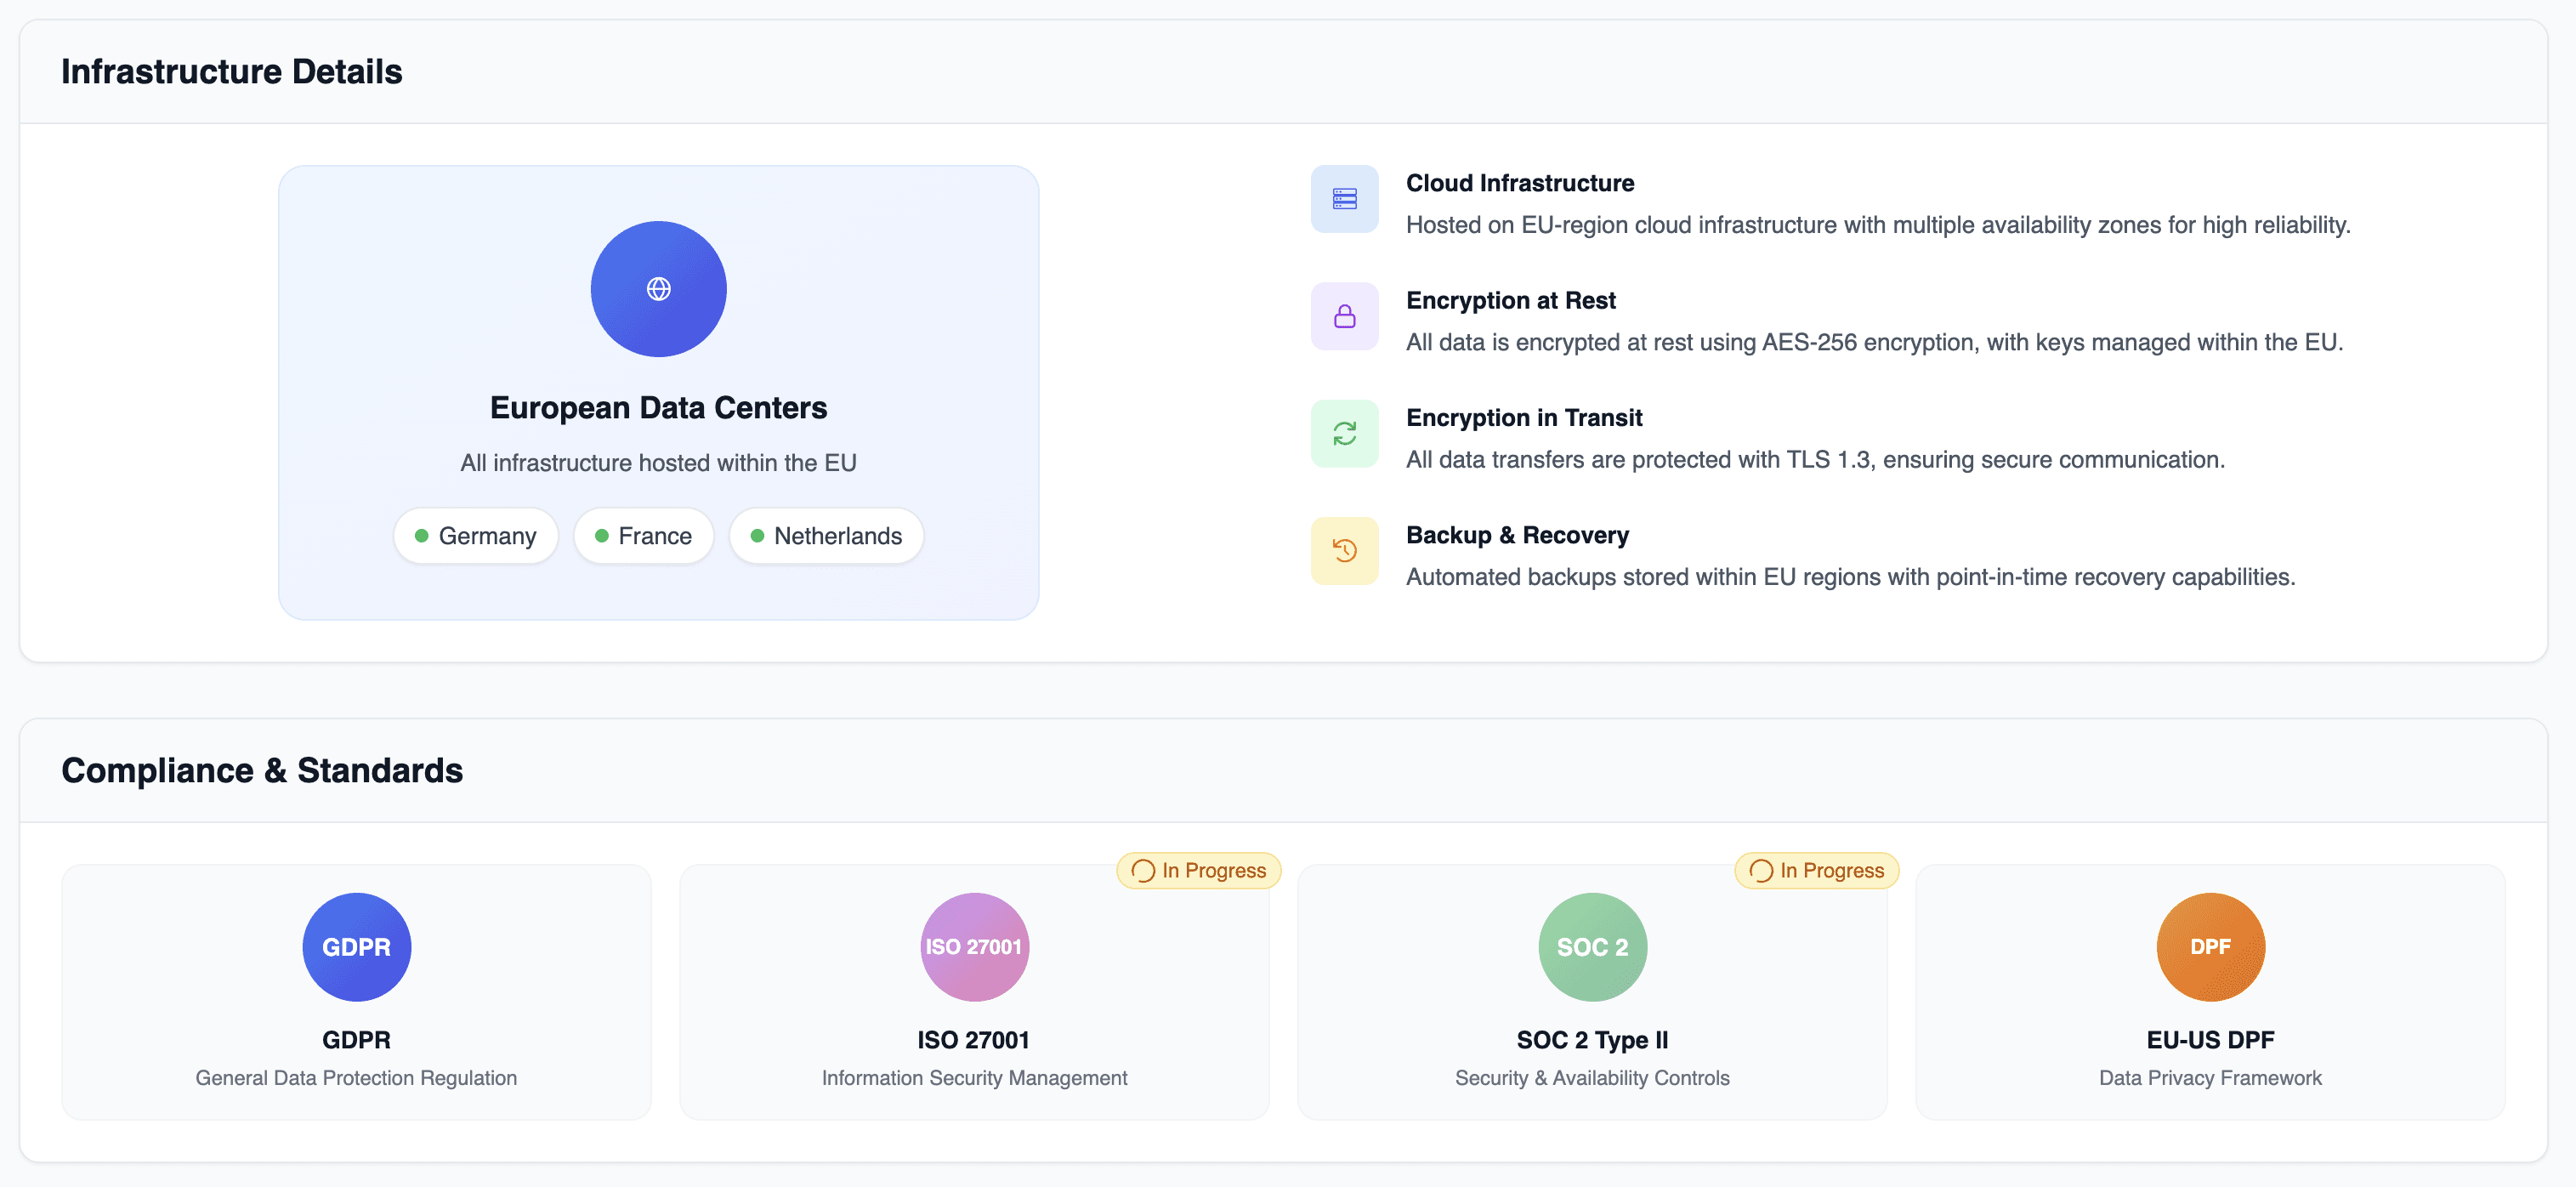Viewport: 2576px width, 1187px height.
Task: Click General Data Protection Regulation text
Action: pyautogui.click(x=356, y=1078)
